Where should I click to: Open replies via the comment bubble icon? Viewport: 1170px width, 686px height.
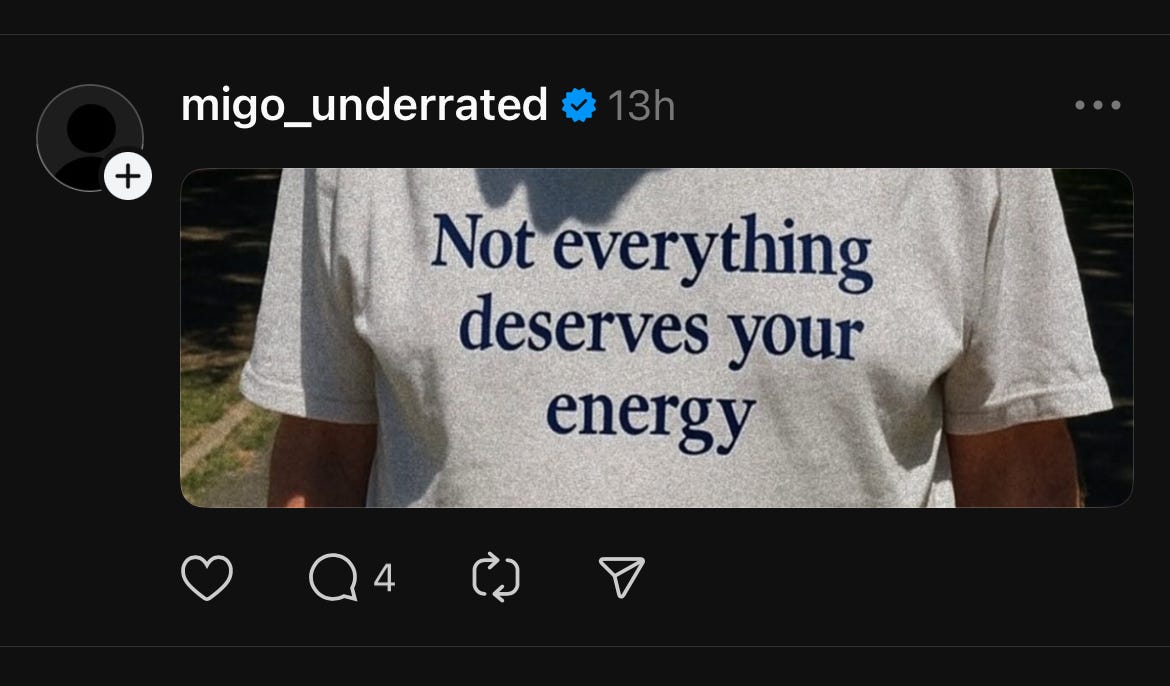pyautogui.click(x=333, y=577)
